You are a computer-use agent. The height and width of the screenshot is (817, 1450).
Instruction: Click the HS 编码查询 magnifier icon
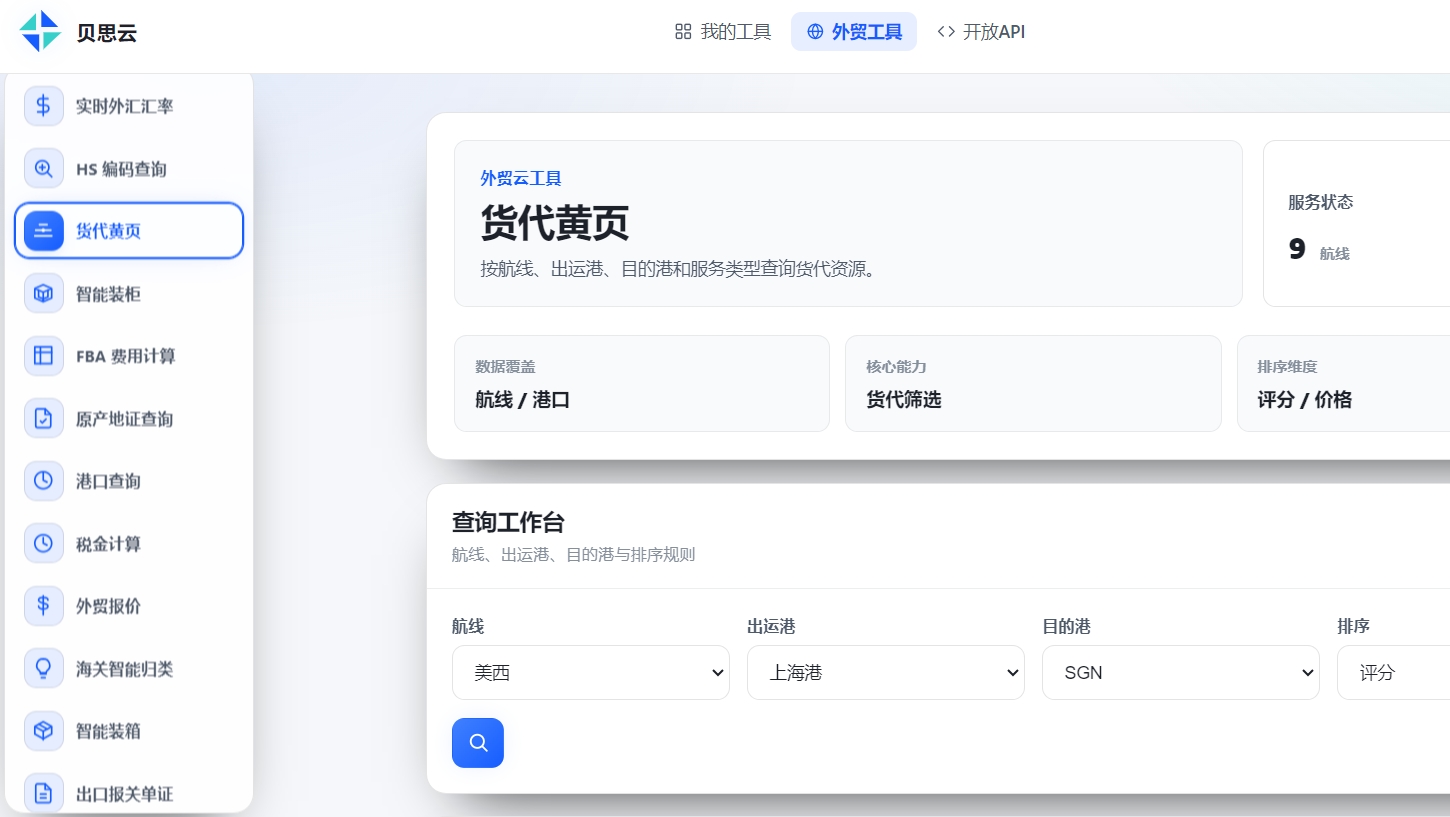click(x=43, y=169)
